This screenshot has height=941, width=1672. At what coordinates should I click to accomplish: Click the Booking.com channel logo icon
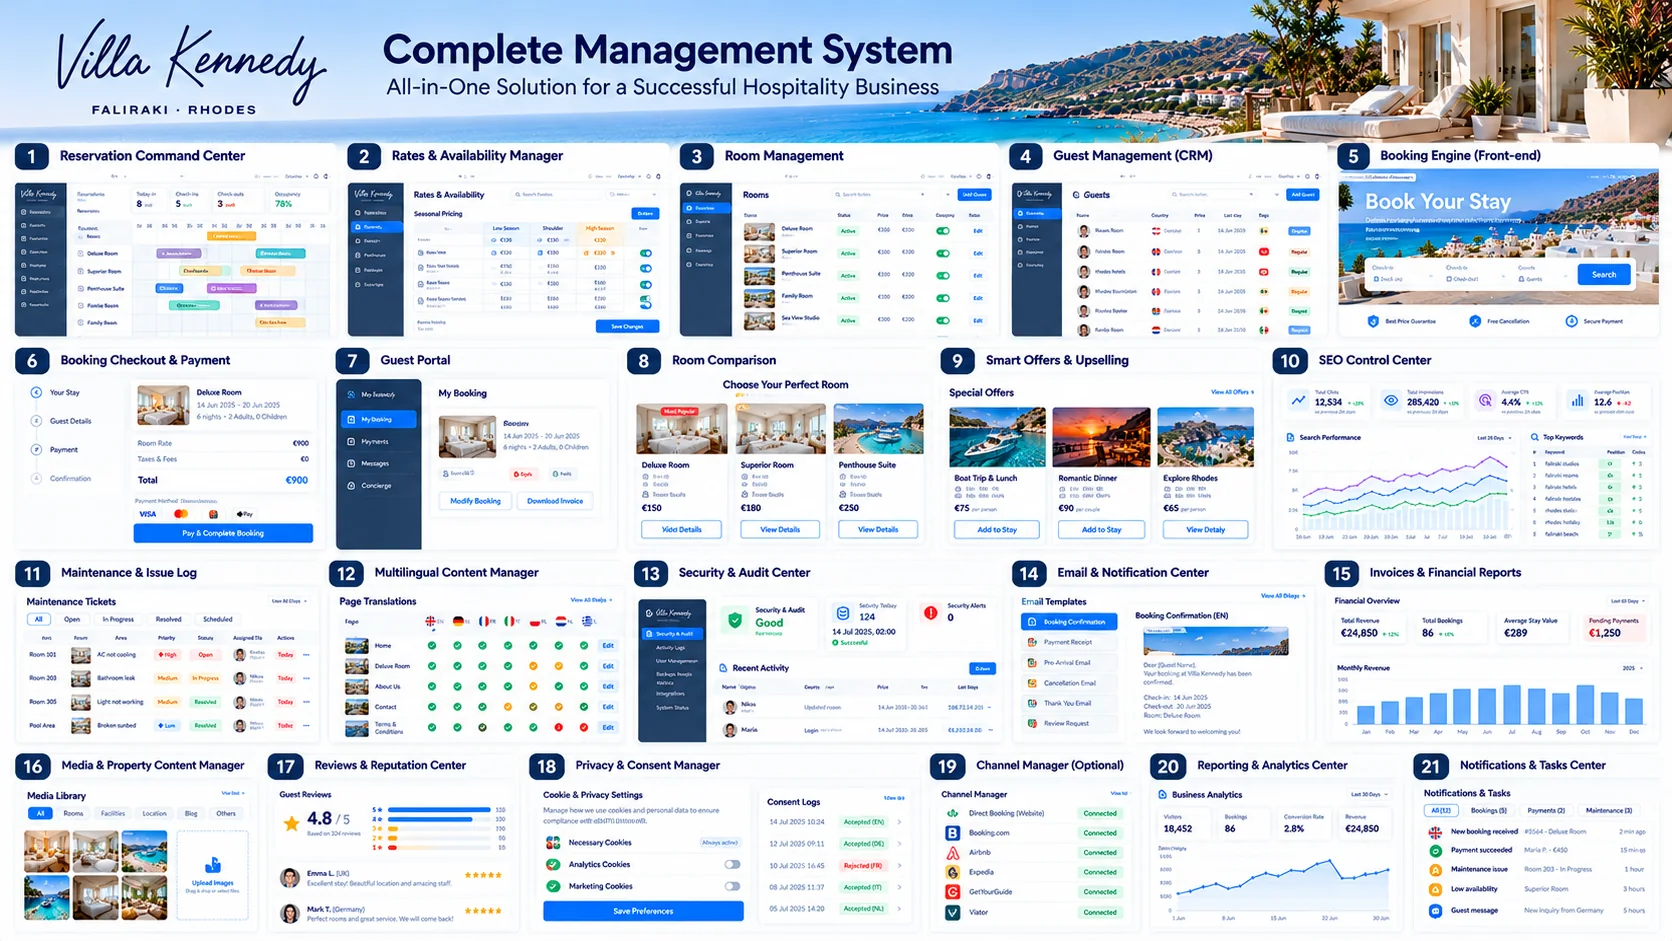(x=952, y=833)
